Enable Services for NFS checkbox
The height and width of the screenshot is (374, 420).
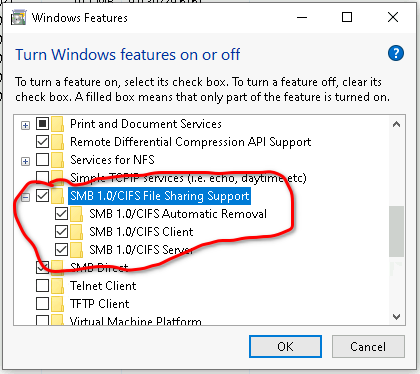coord(42,160)
